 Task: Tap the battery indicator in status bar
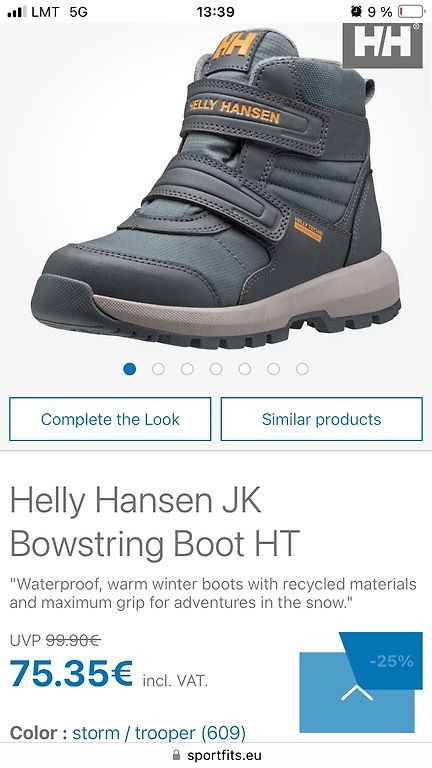410,11
